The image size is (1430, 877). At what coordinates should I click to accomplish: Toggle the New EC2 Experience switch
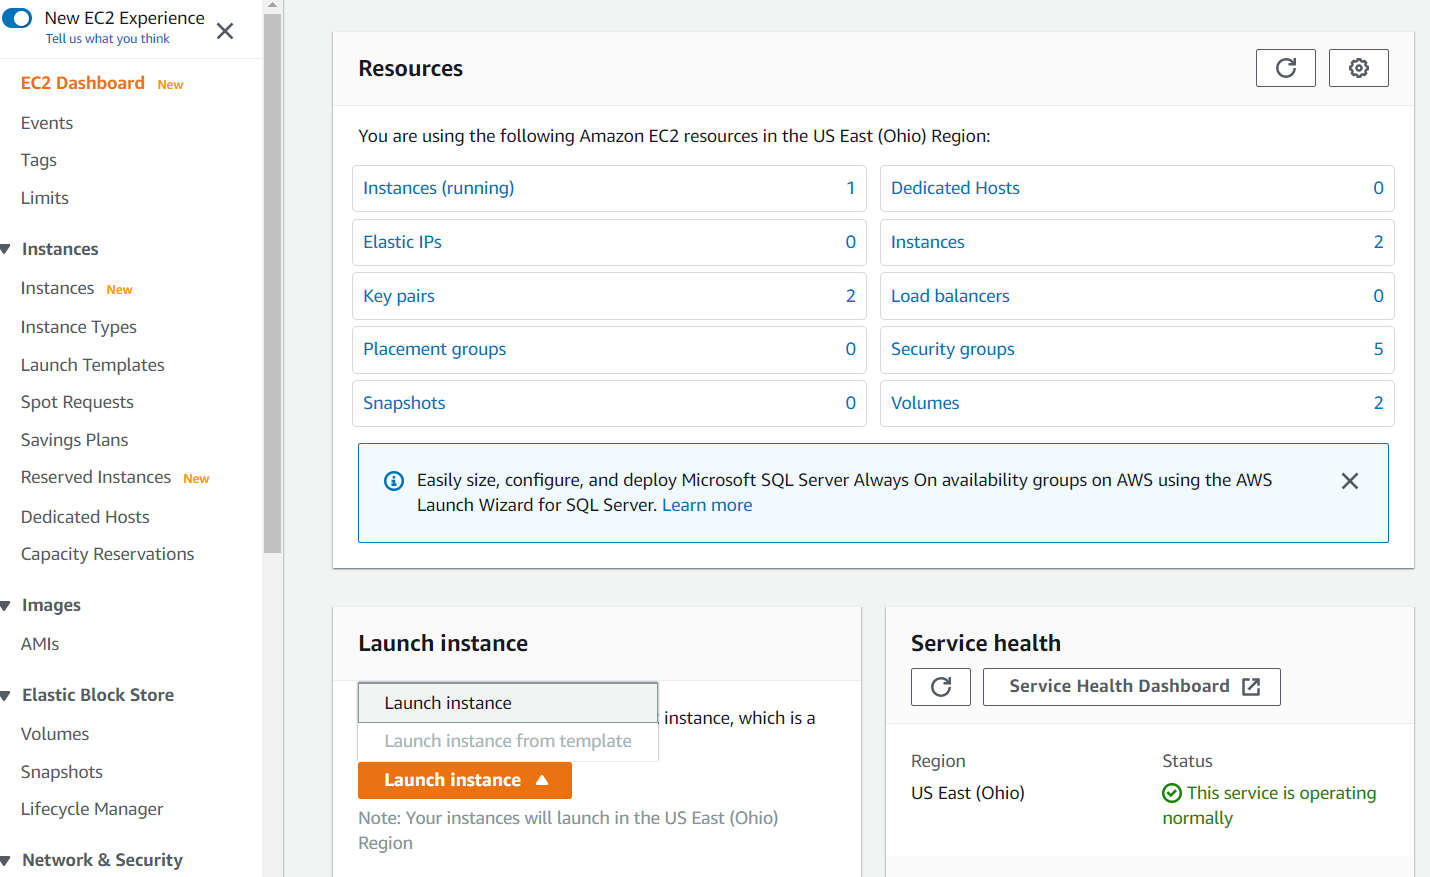click(17, 18)
